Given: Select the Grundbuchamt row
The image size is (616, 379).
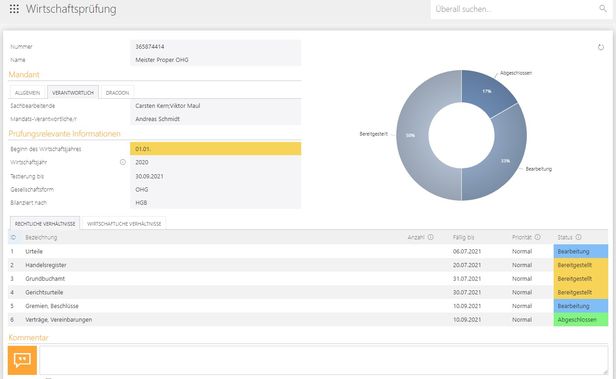Looking at the screenshot, I should (308, 278).
